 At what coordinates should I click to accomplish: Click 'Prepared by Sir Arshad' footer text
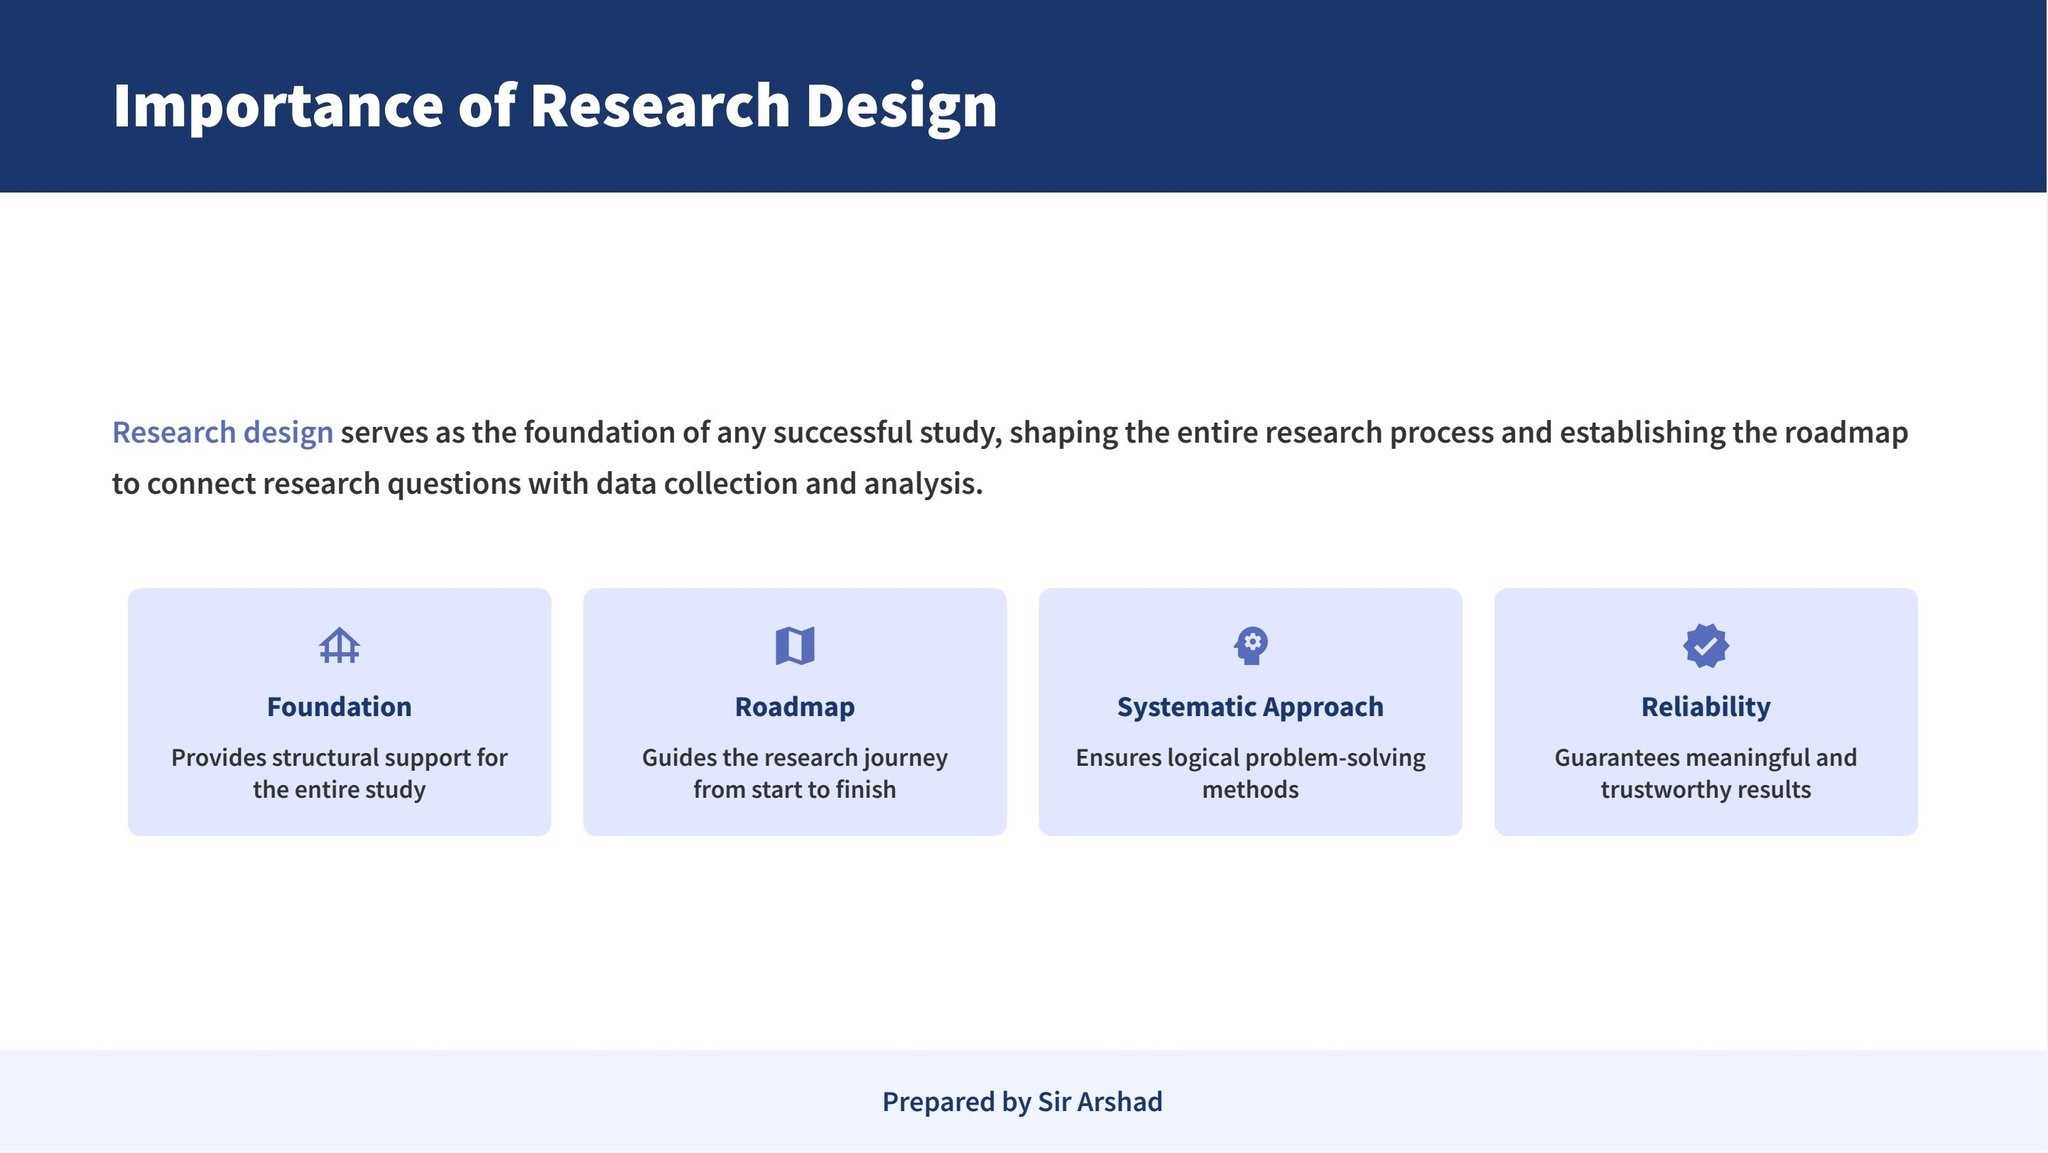1022,1101
